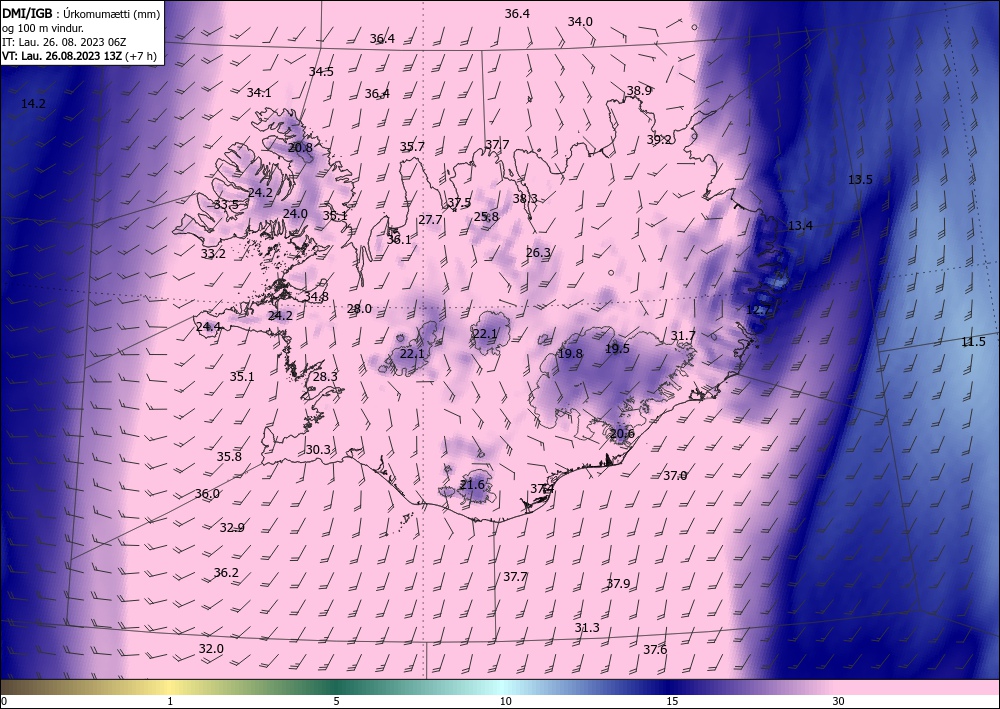Click the '(+7 h)' forecast offset text

click(x=142, y=56)
